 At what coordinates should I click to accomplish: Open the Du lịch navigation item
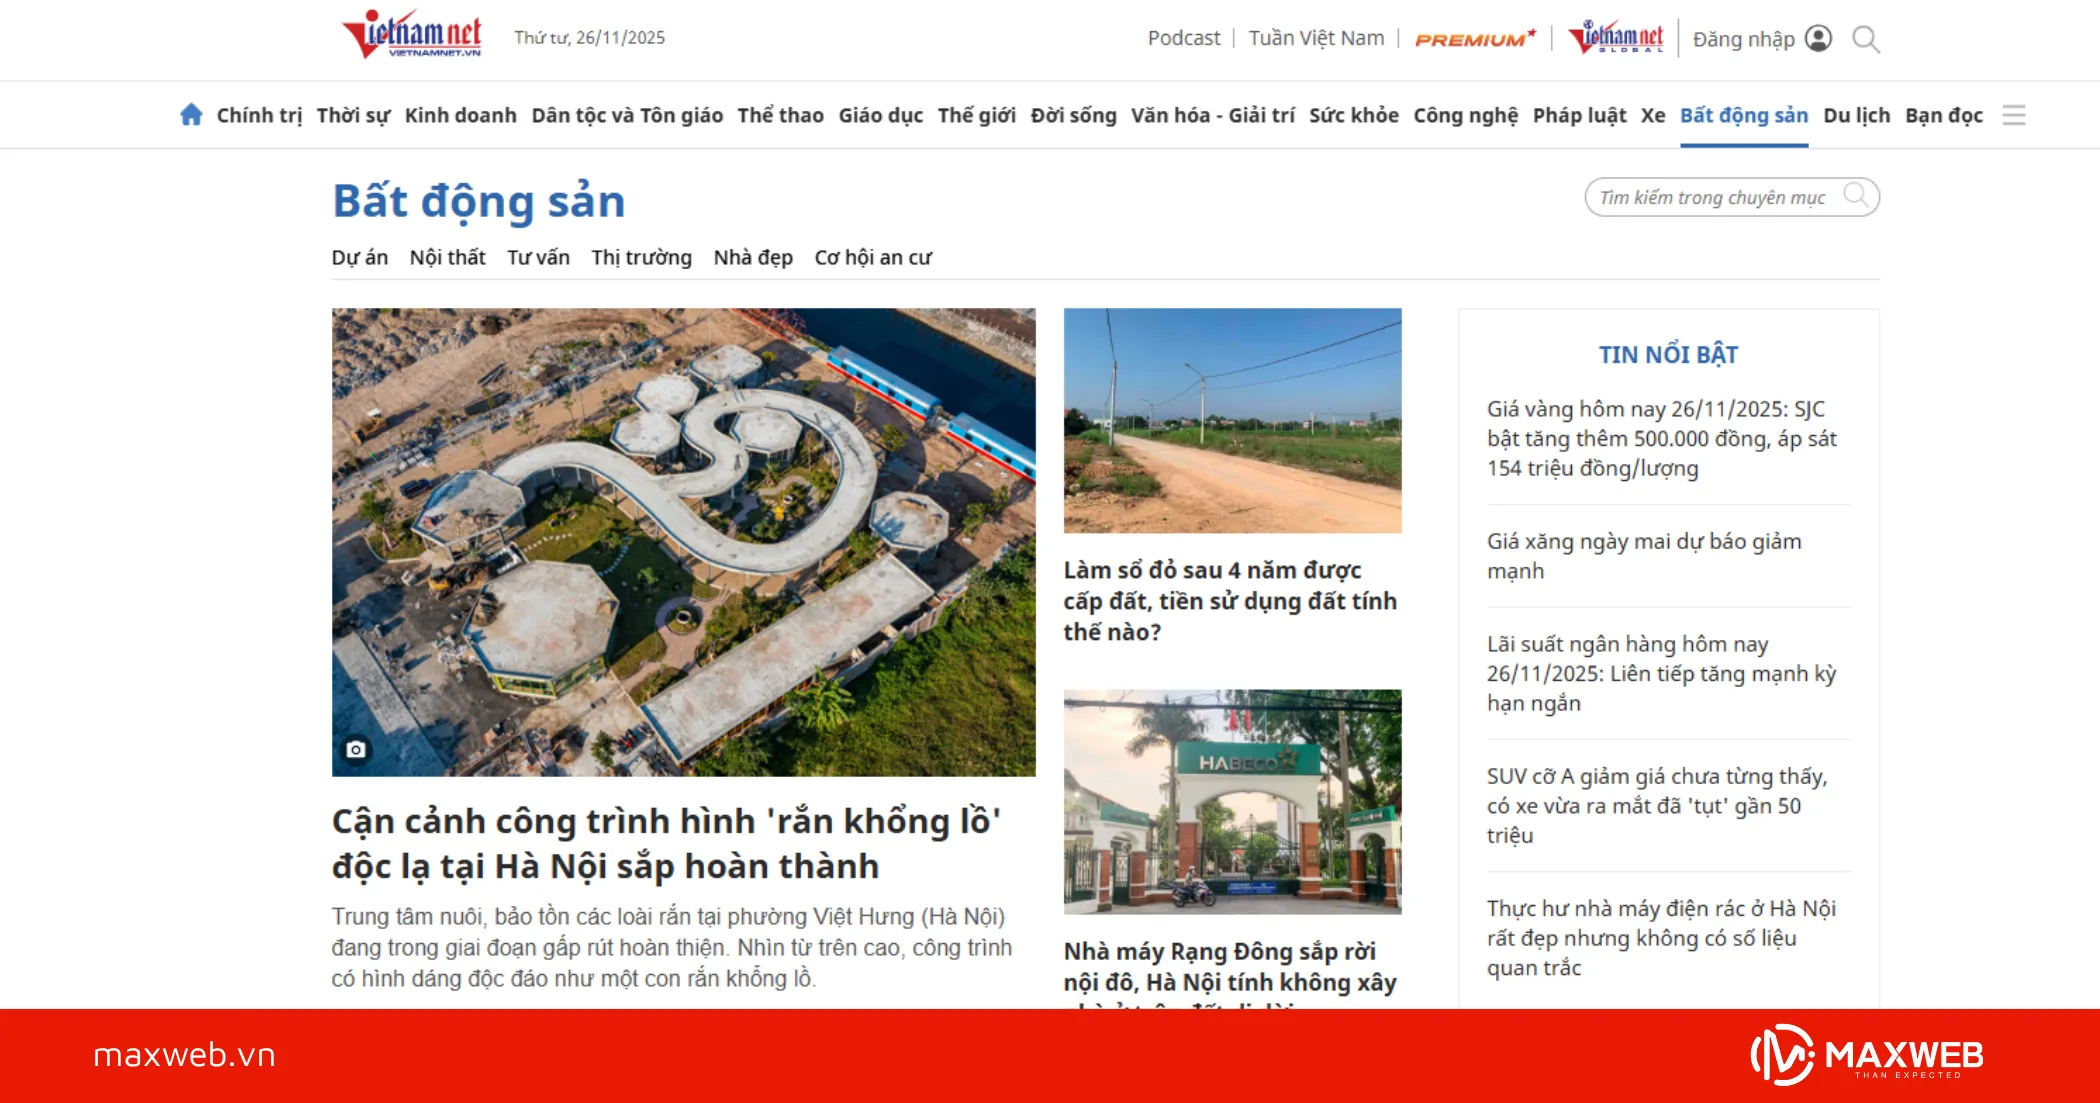pyautogui.click(x=1855, y=115)
